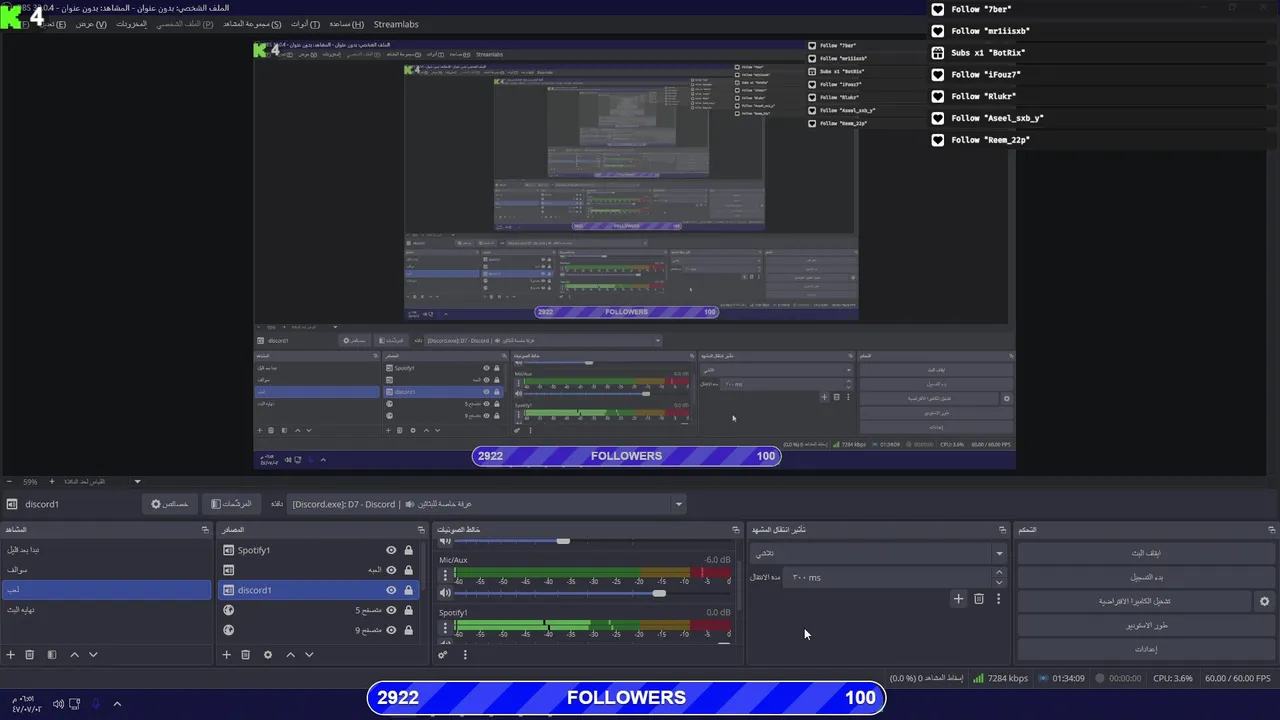
Task: Open Streamlabs menu
Action: pyautogui.click(x=396, y=24)
